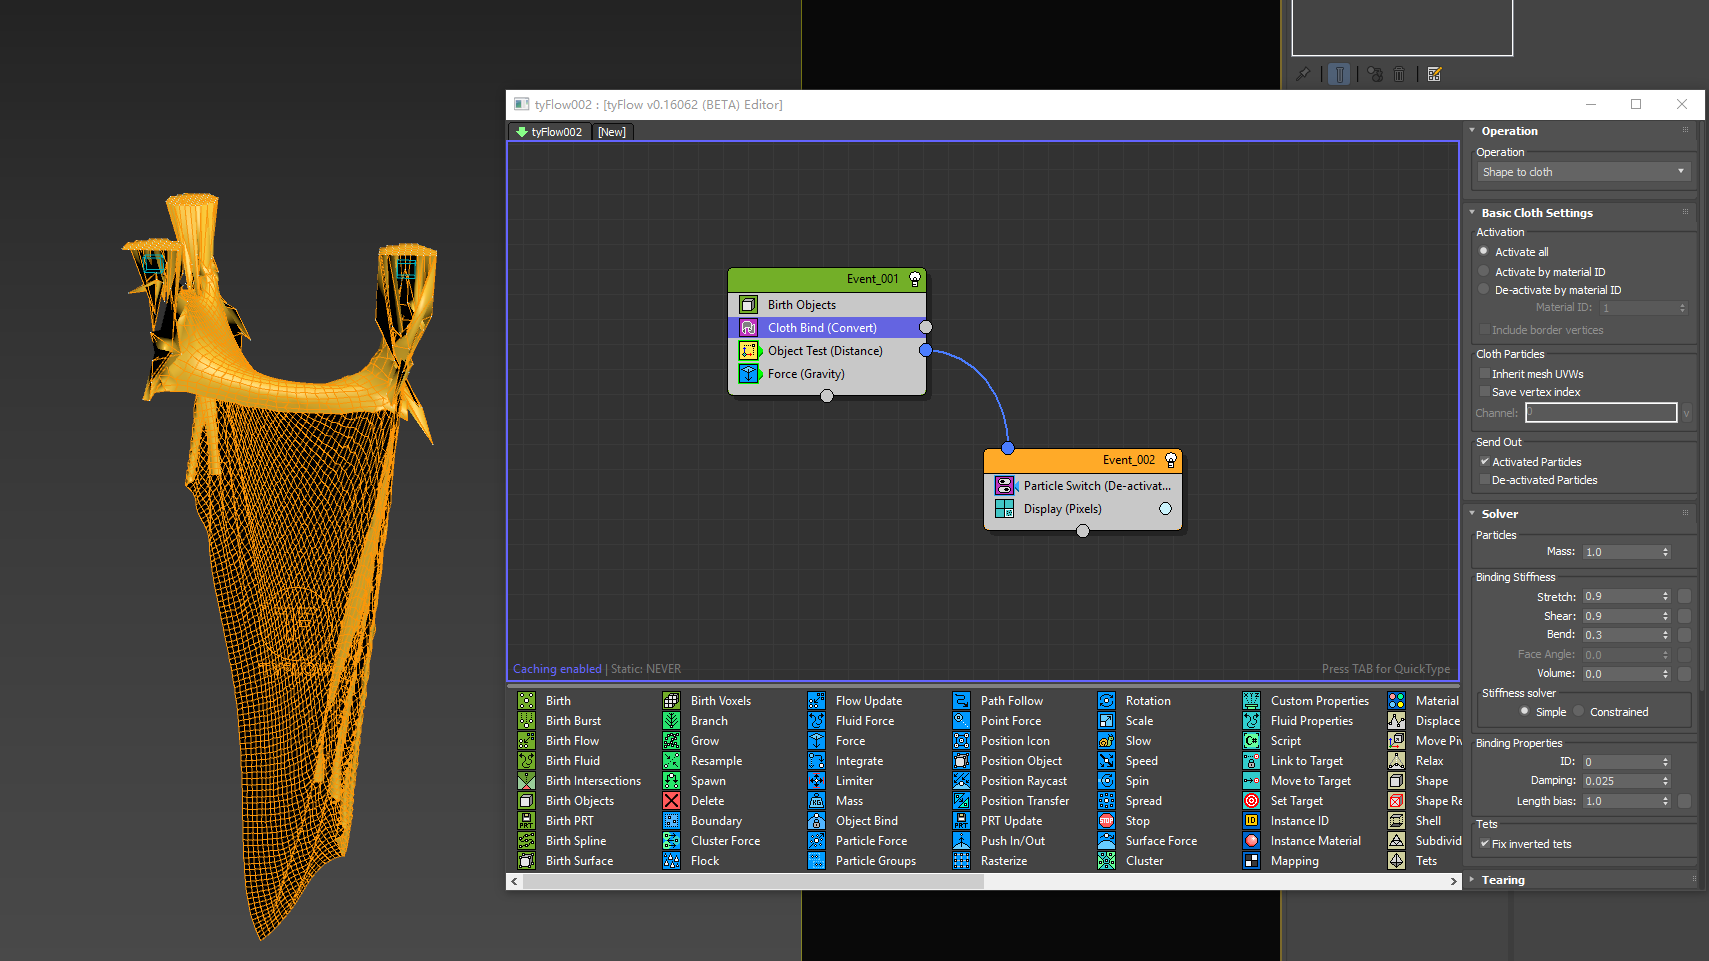Click in the Channel input field
This screenshot has height=961, width=1709.
pyautogui.click(x=1601, y=413)
